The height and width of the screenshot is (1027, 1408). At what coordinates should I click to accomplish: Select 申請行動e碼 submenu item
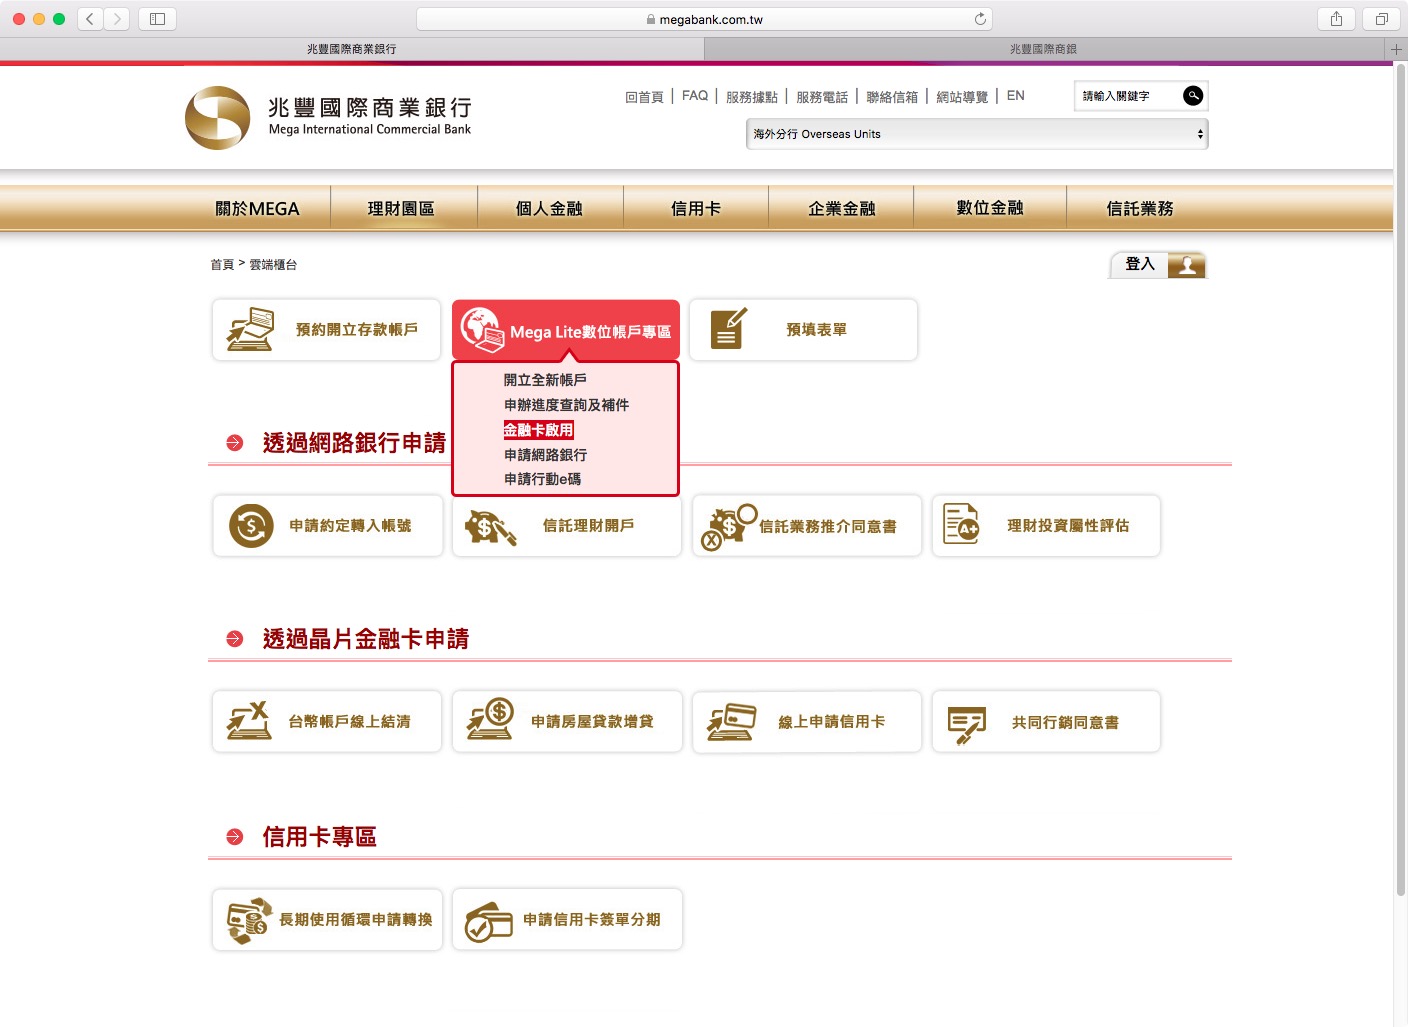coord(542,479)
